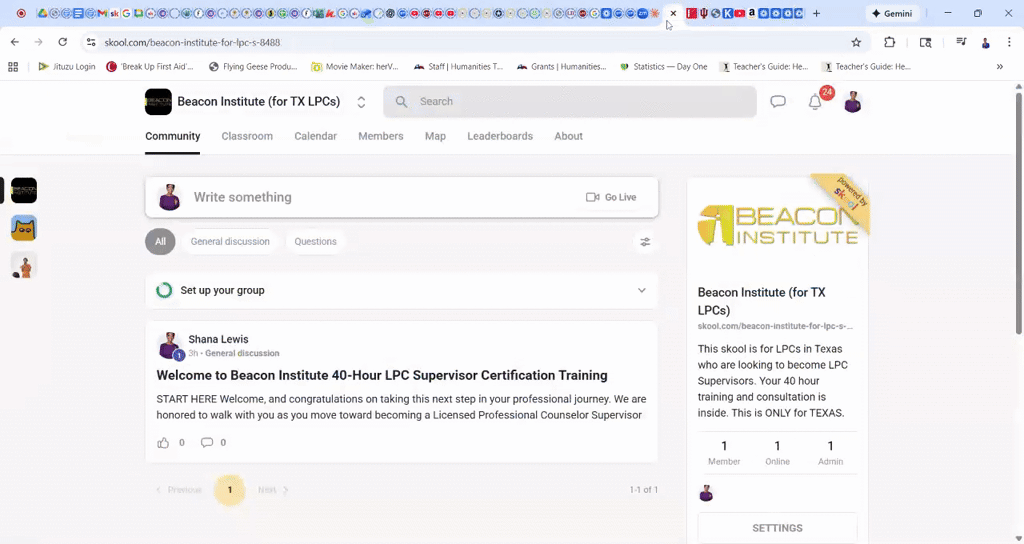
Task: Start a Go Live video session
Action: [x=611, y=197]
